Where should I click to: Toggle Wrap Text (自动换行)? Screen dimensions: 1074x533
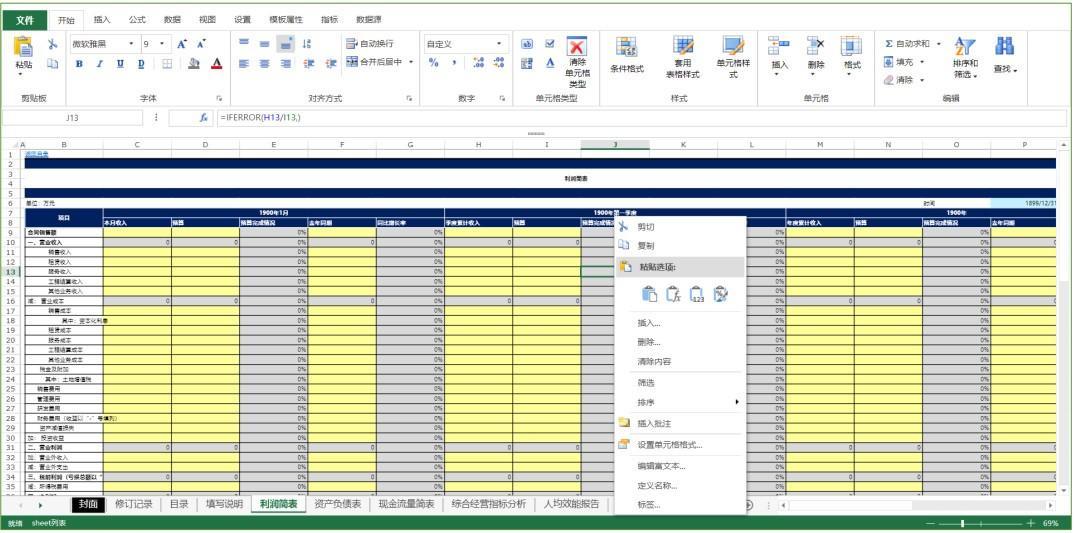pyautogui.click(x=370, y=43)
